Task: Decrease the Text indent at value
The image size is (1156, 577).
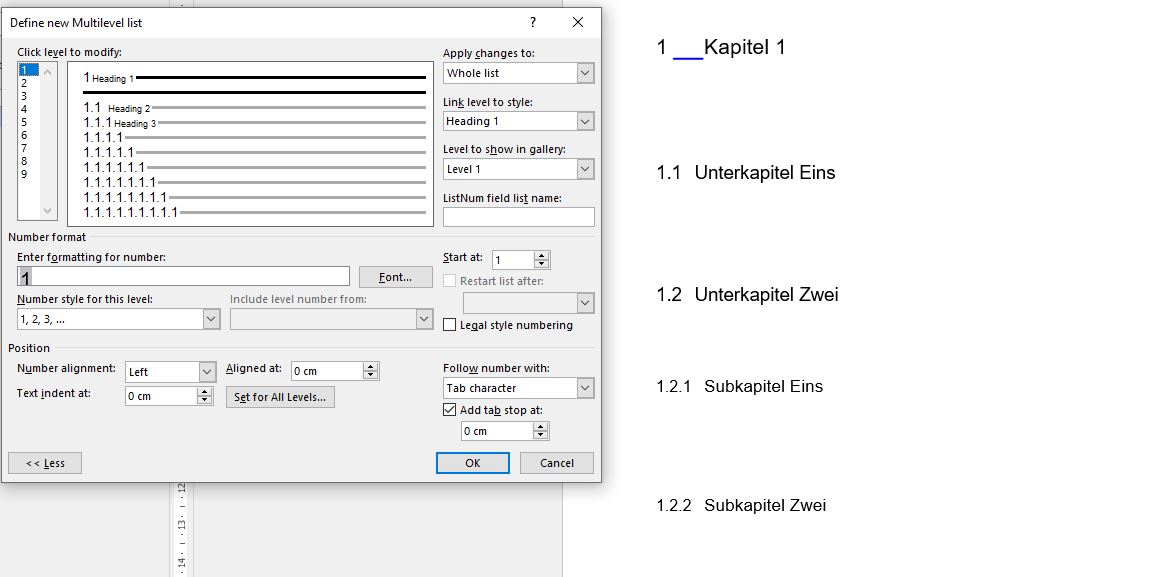Action: pyautogui.click(x=205, y=400)
